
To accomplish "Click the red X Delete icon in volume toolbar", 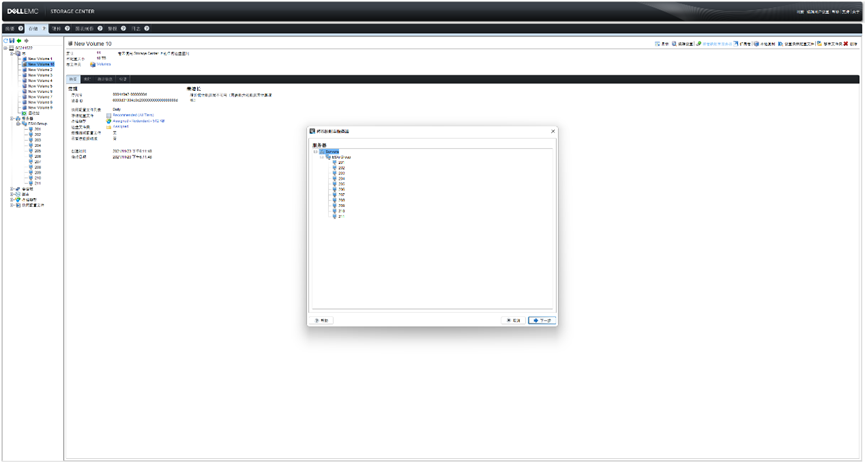I will (846, 44).
